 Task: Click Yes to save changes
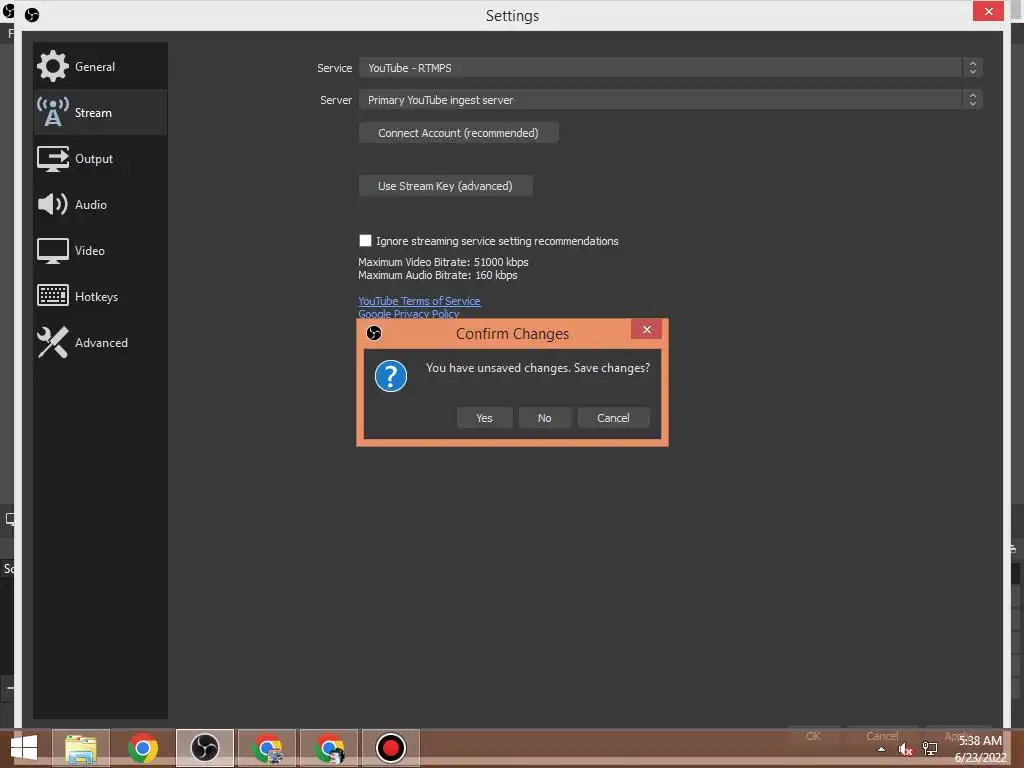click(484, 418)
